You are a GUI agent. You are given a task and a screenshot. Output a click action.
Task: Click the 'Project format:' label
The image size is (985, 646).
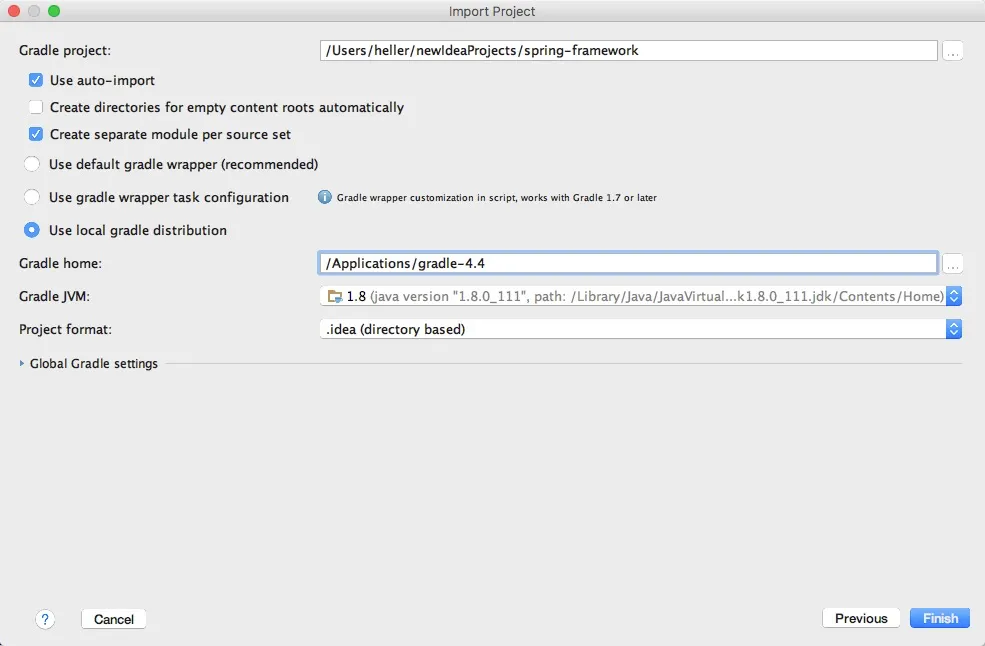pos(65,329)
